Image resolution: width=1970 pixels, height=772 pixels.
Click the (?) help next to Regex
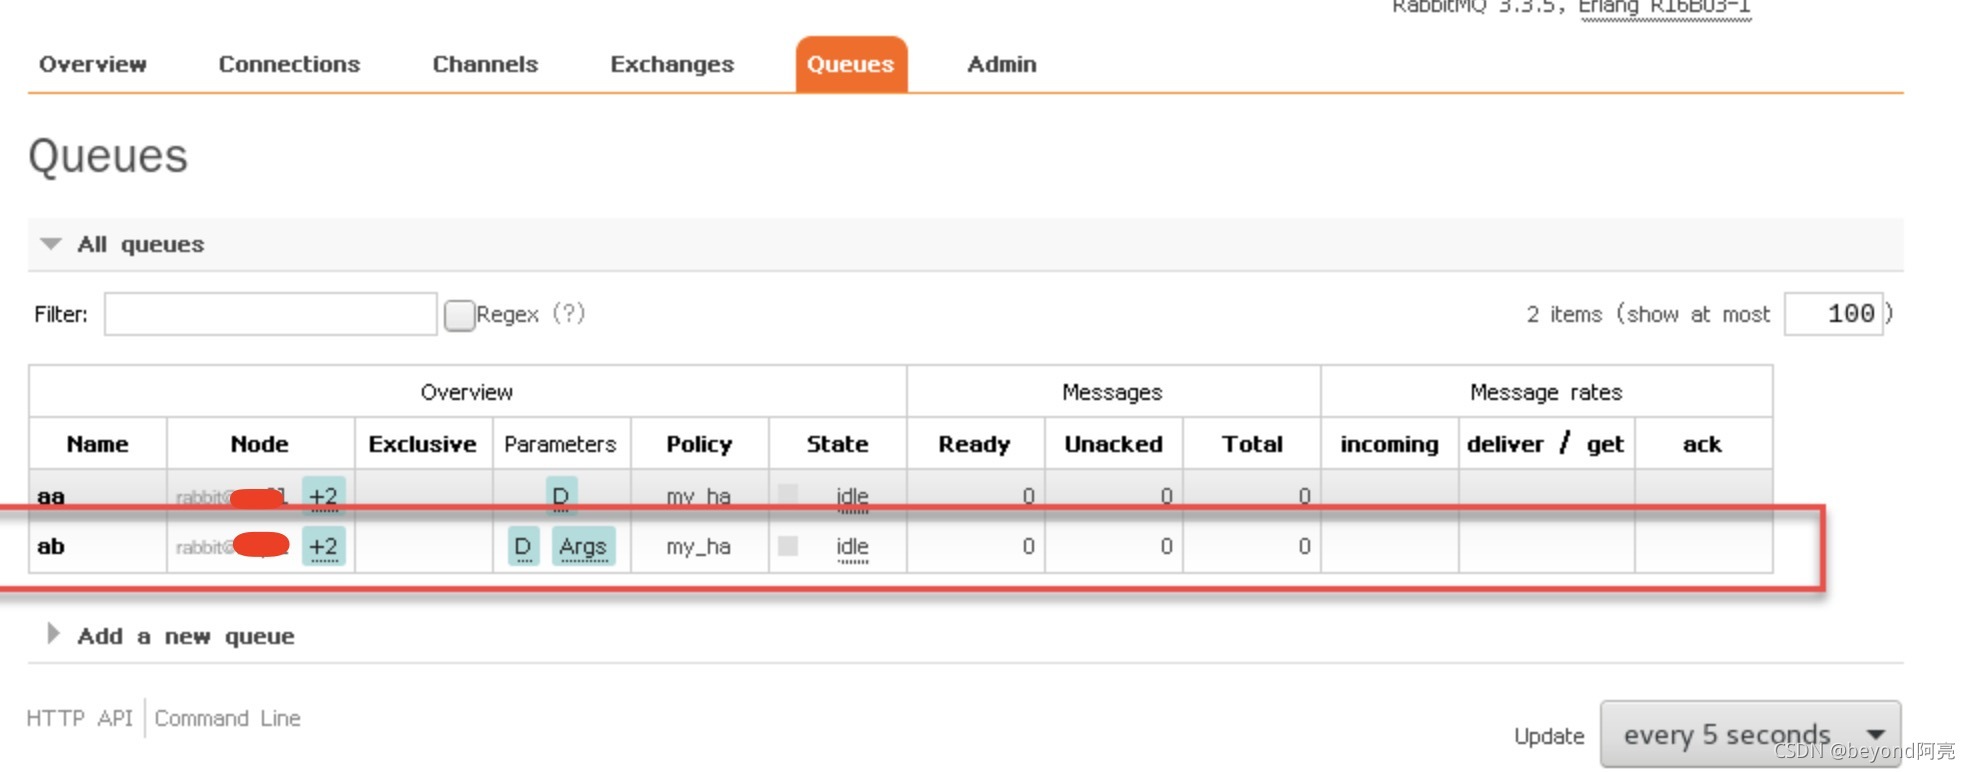(568, 314)
